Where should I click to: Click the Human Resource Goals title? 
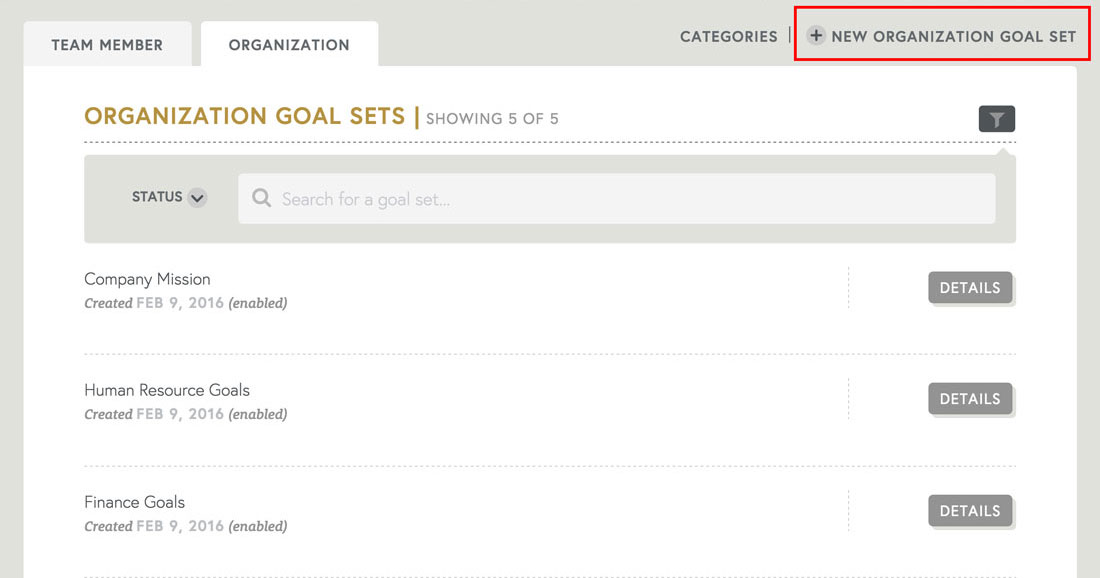[166, 390]
